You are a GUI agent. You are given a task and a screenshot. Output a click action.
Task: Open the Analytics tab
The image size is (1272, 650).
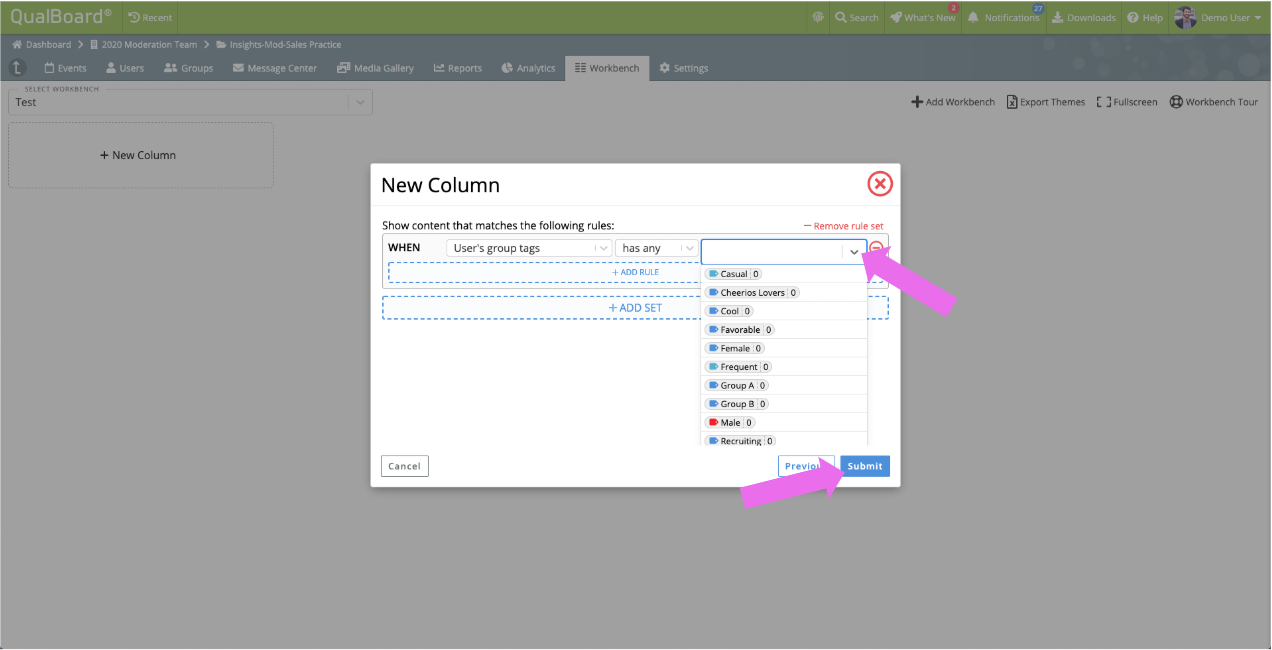click(x=529, y=68)
